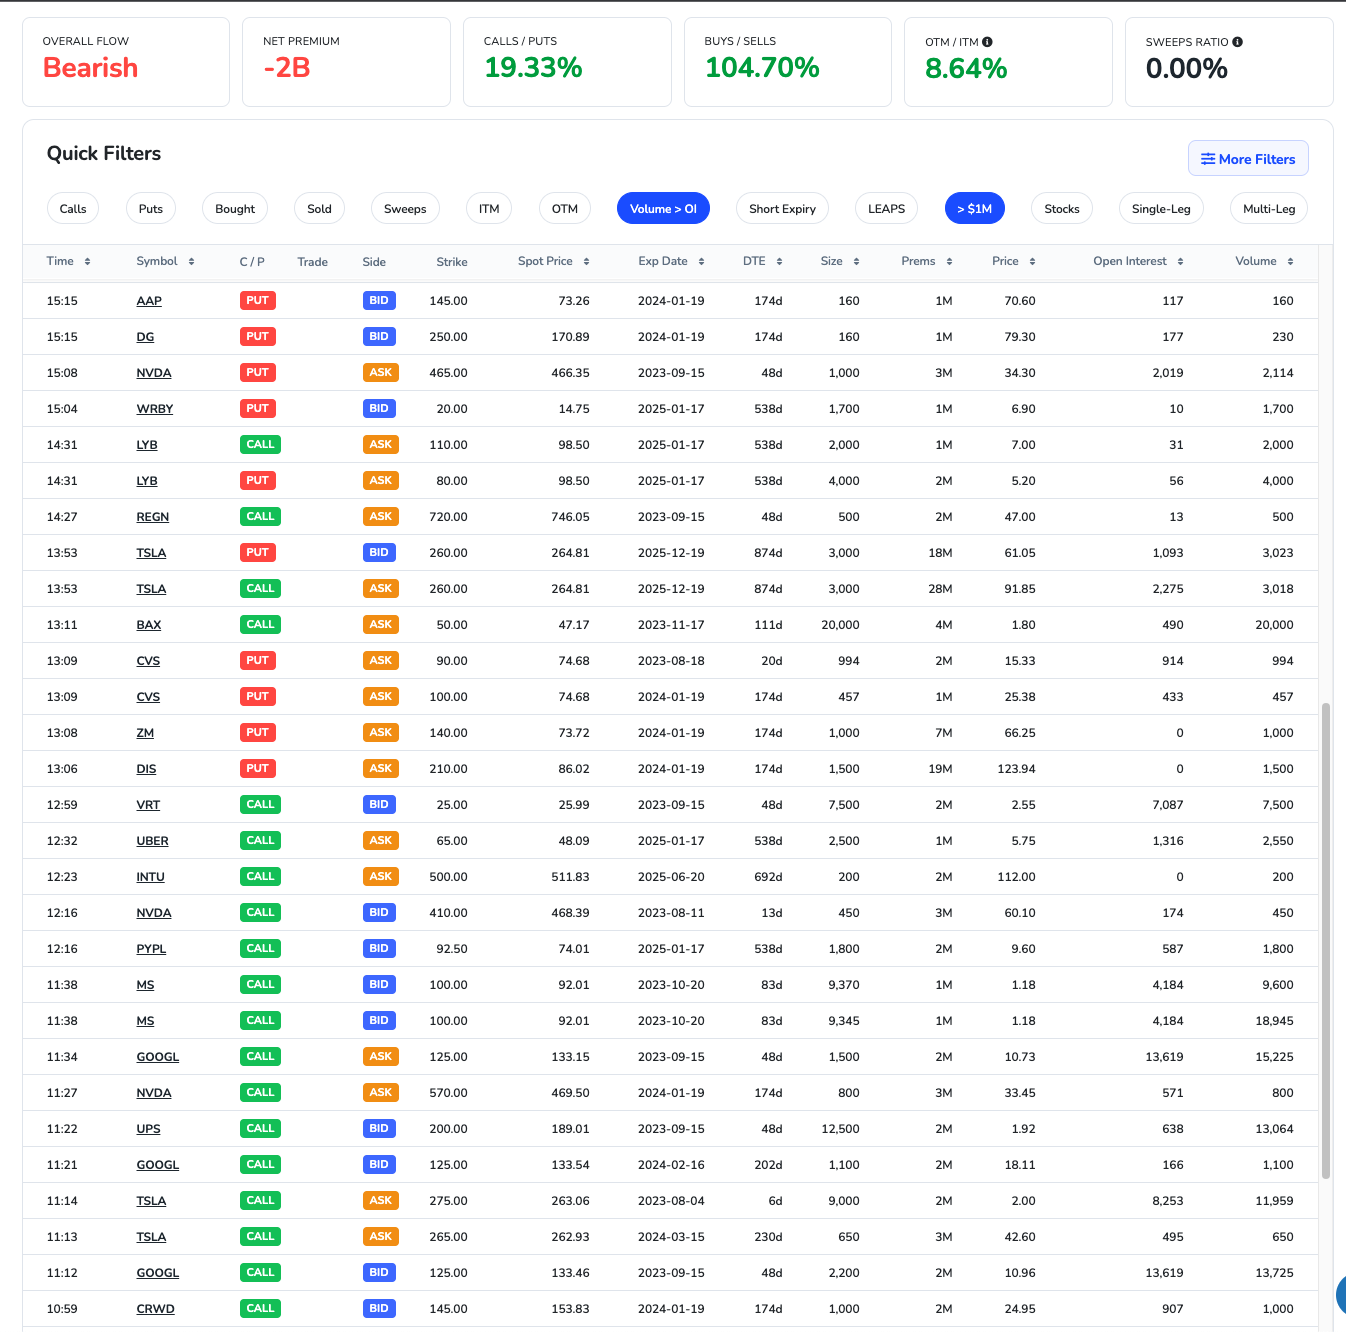Viewport: 1346px width, 1332px height.
Task: Open the More Filters panel
Action: (x=1248, y=158)
